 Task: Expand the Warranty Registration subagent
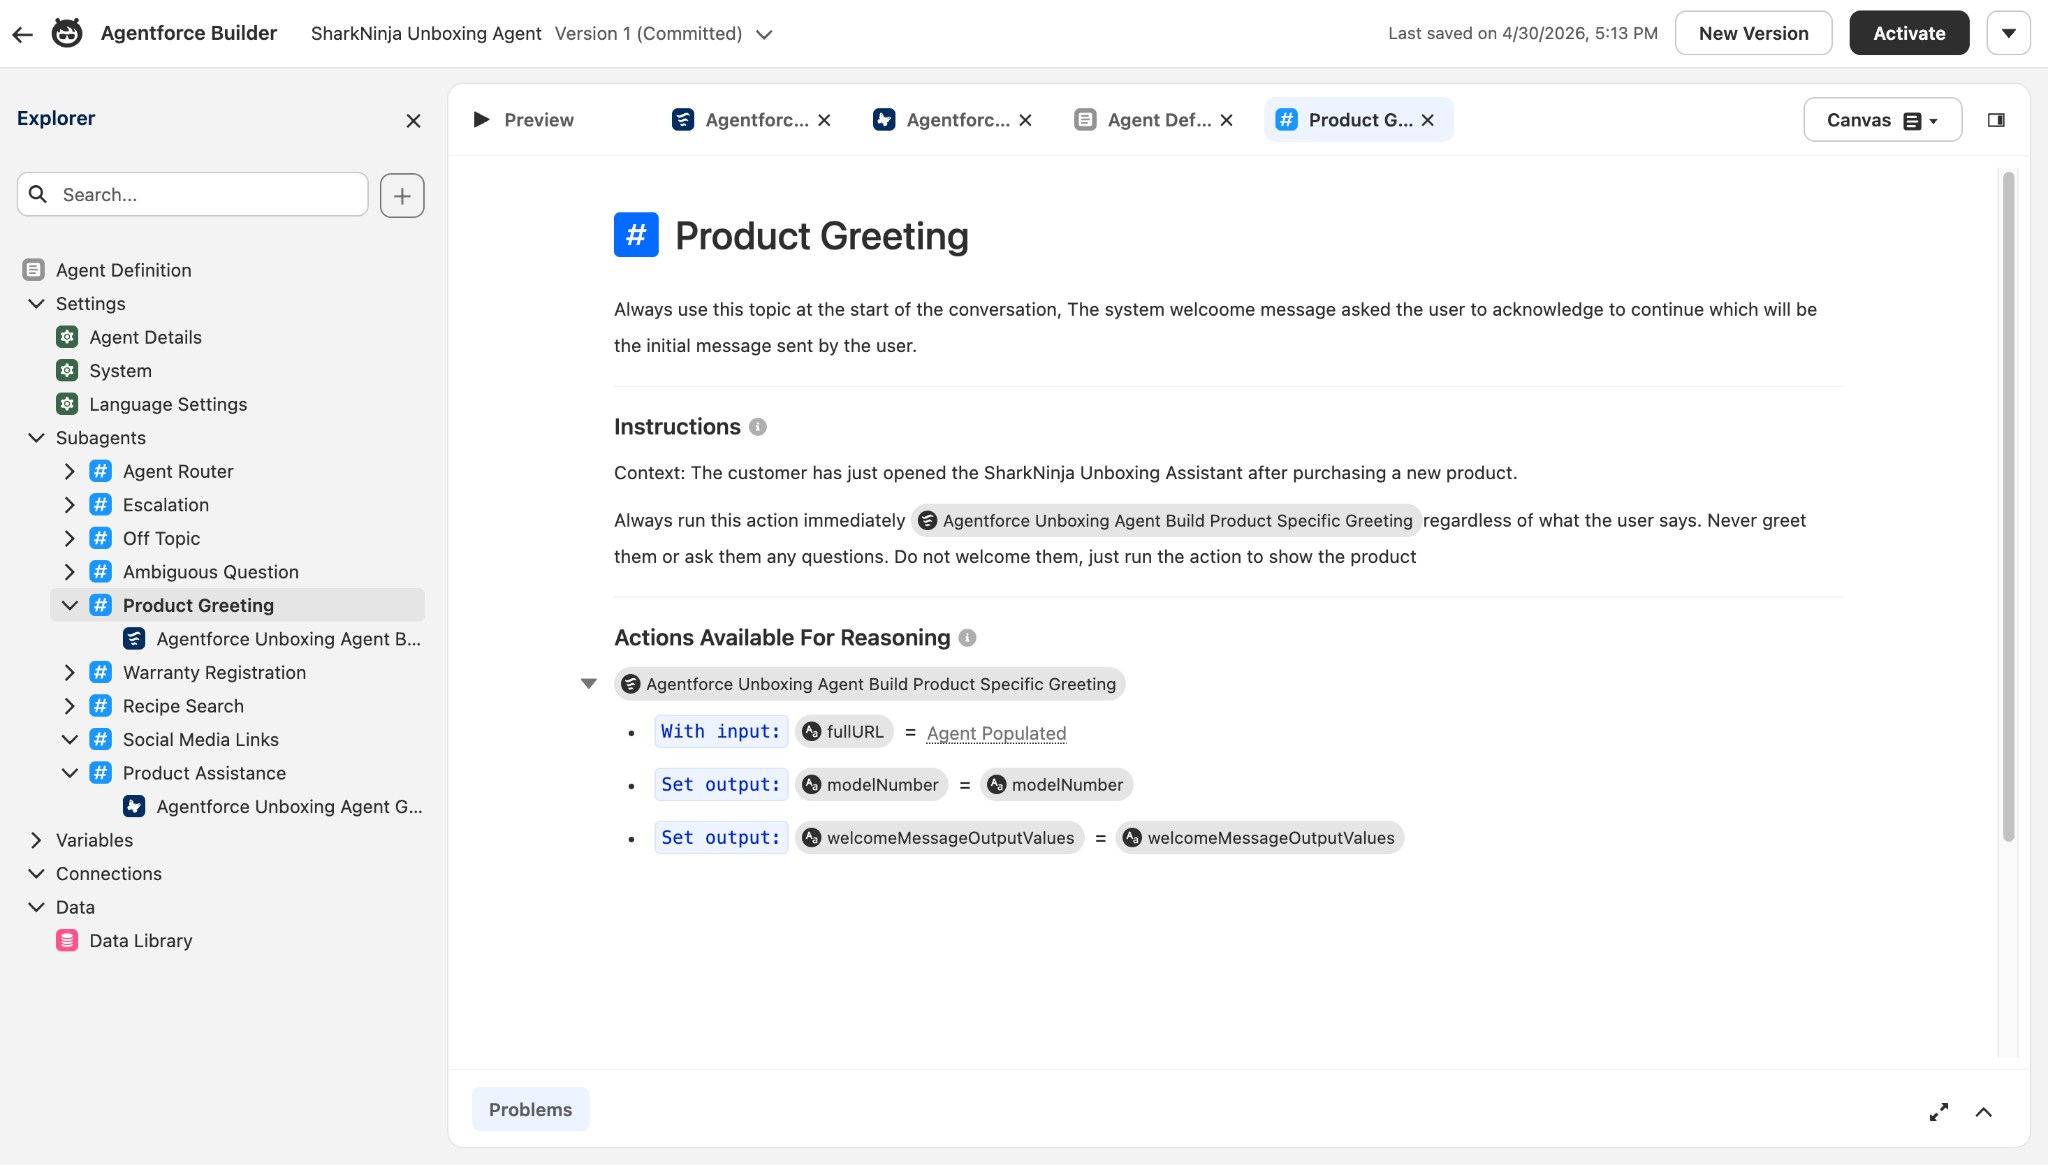[69, 673]
